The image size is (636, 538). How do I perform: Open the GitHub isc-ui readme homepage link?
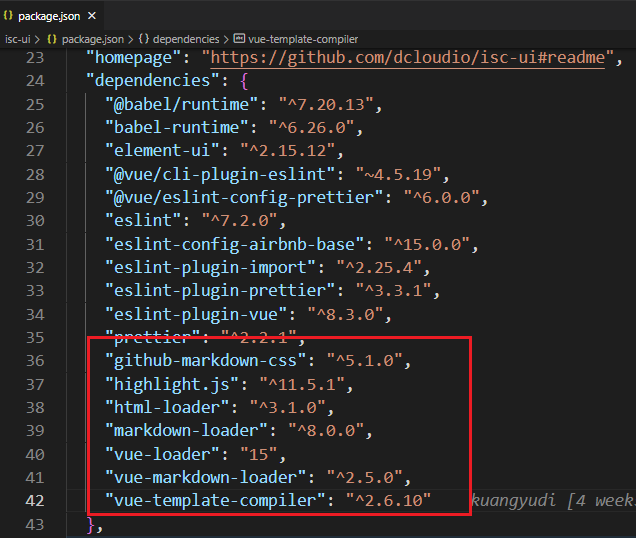[404, 57]
